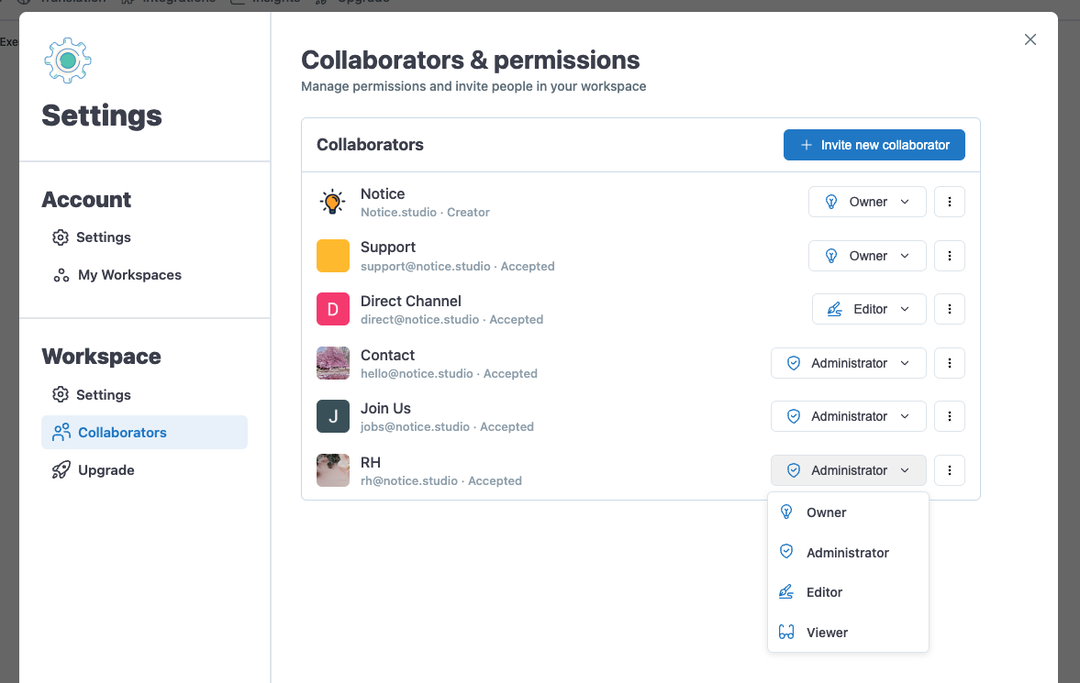Open the three-dot menu for RH
The height and width of the screenshot is (683, 1080).
tap(949, 470)
